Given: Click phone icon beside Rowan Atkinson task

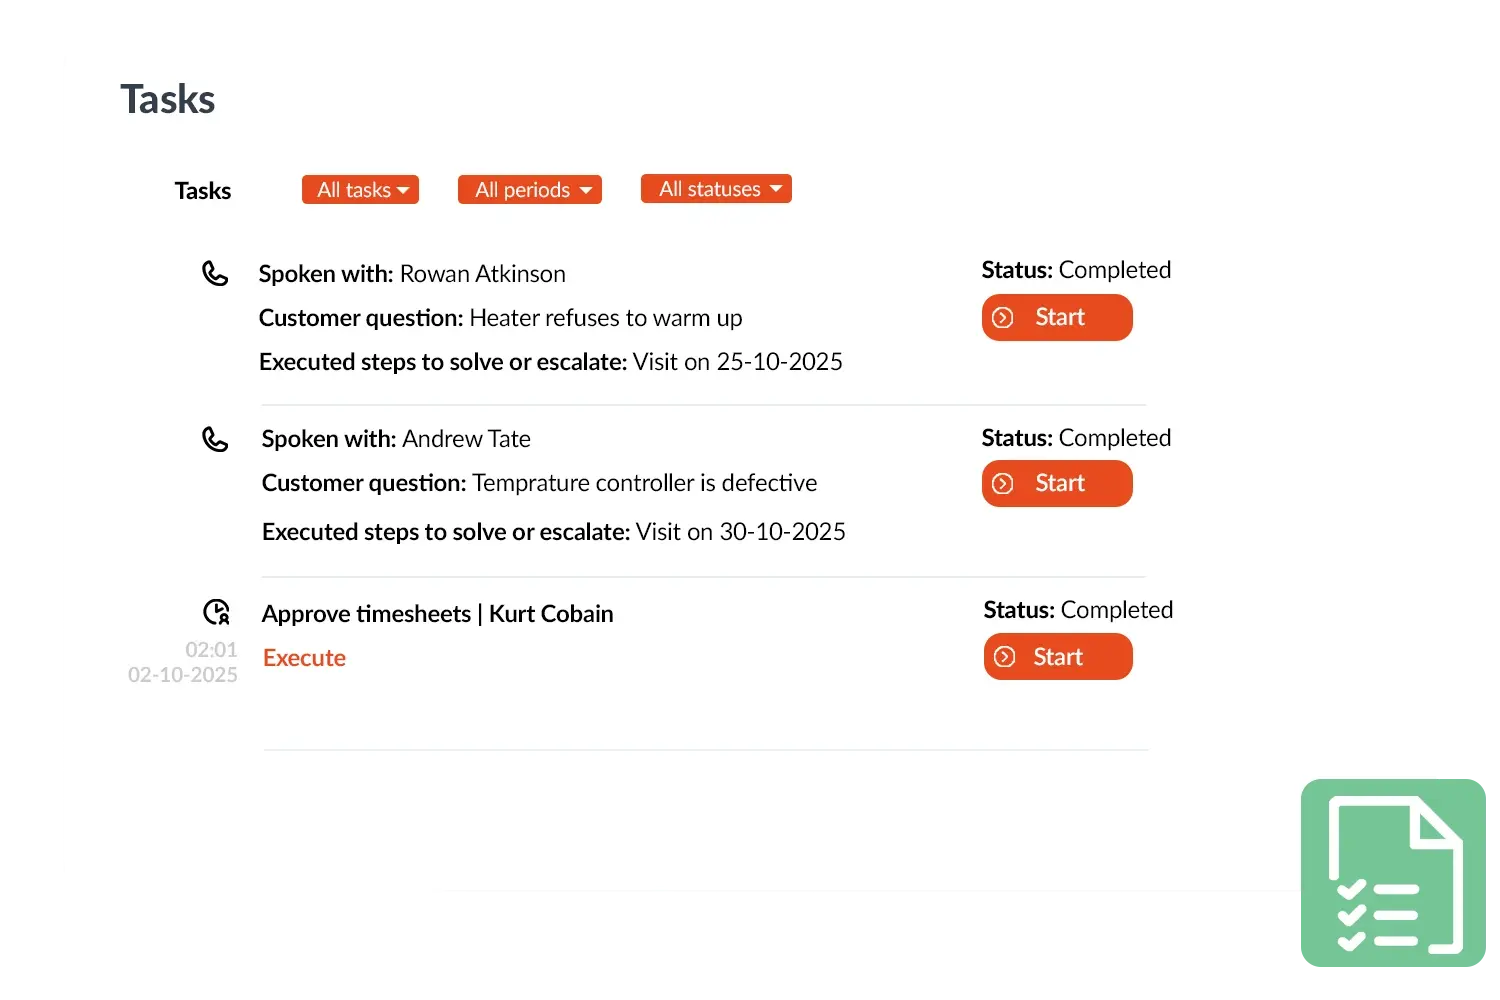Looking at the screenshot, I should (x=215, y=274).
